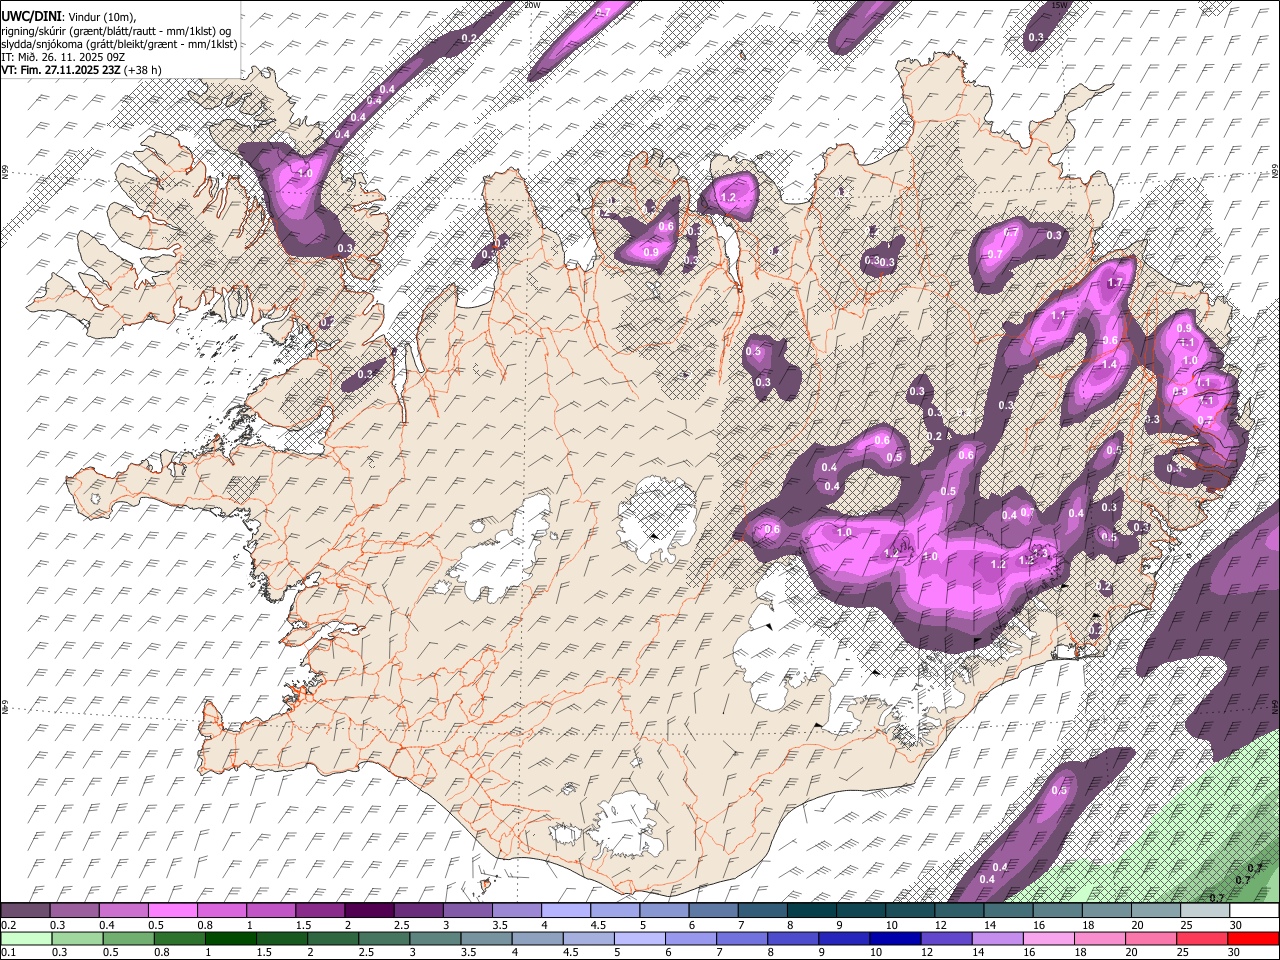Viewport: 1280px width, 960px height.
Task: Select the "slydda/snjókoma" legend description line
Action: tap(119, 44)
